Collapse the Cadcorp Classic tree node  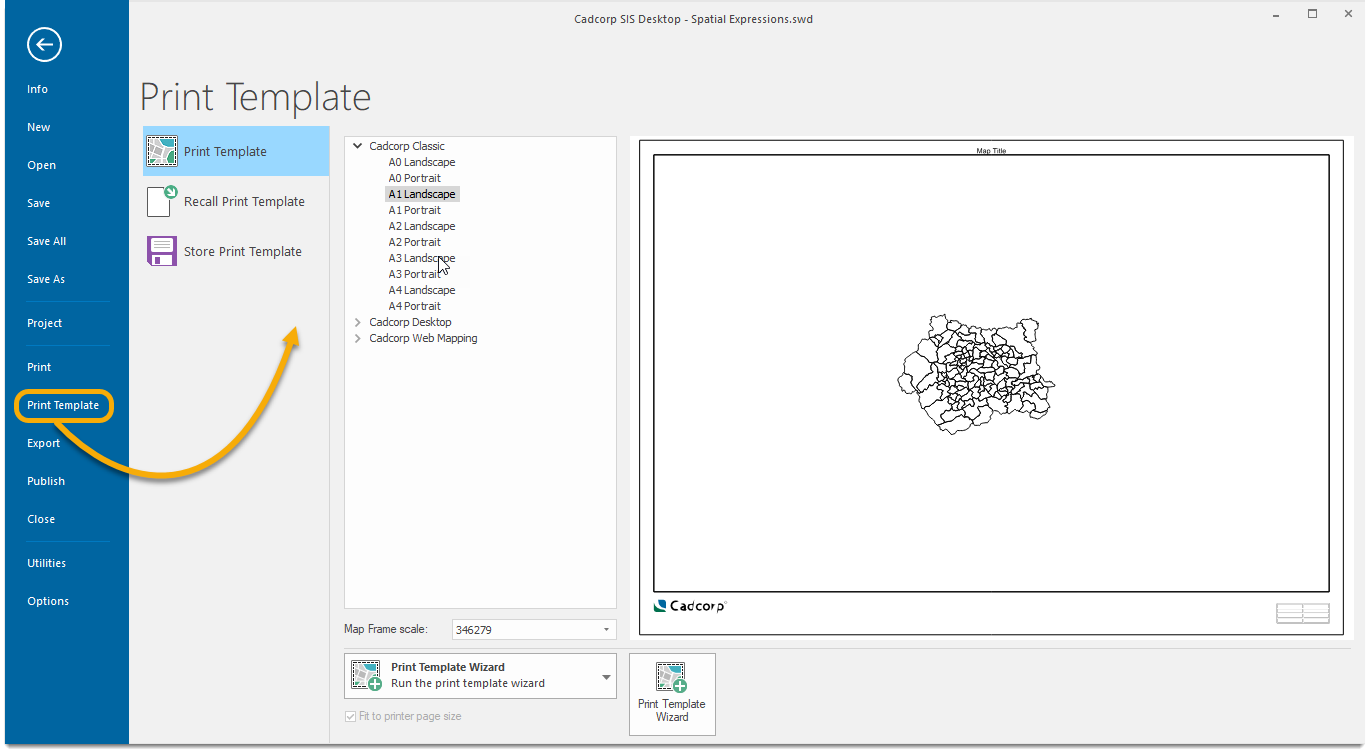[358, 146]
